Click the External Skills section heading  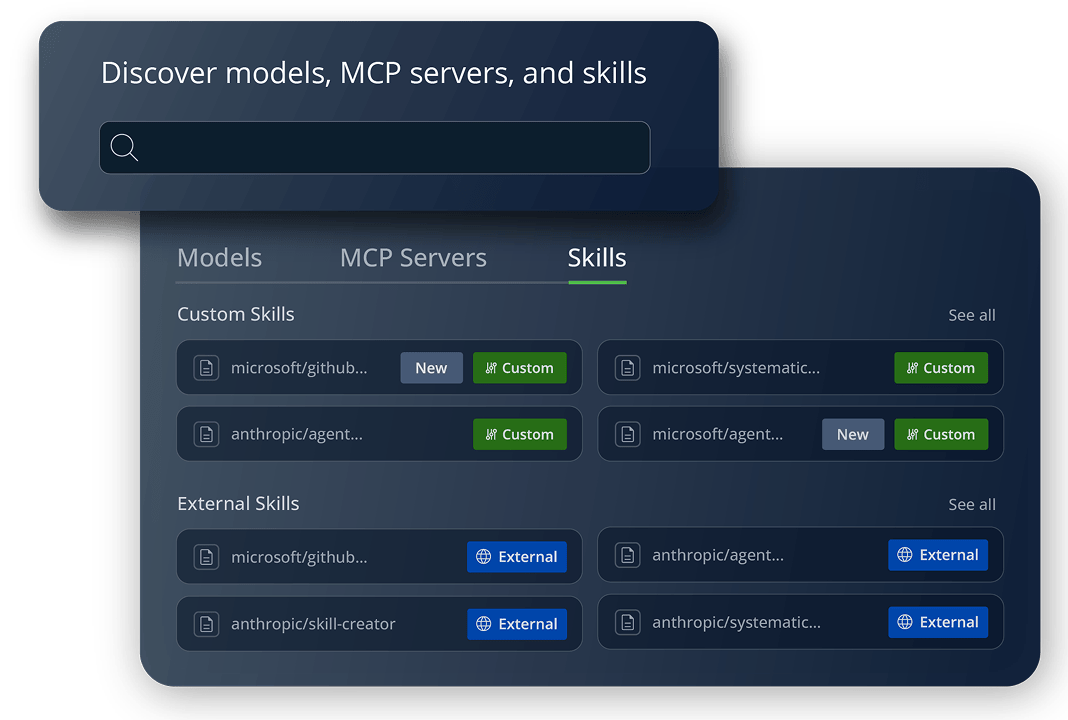tap(238, 503)
